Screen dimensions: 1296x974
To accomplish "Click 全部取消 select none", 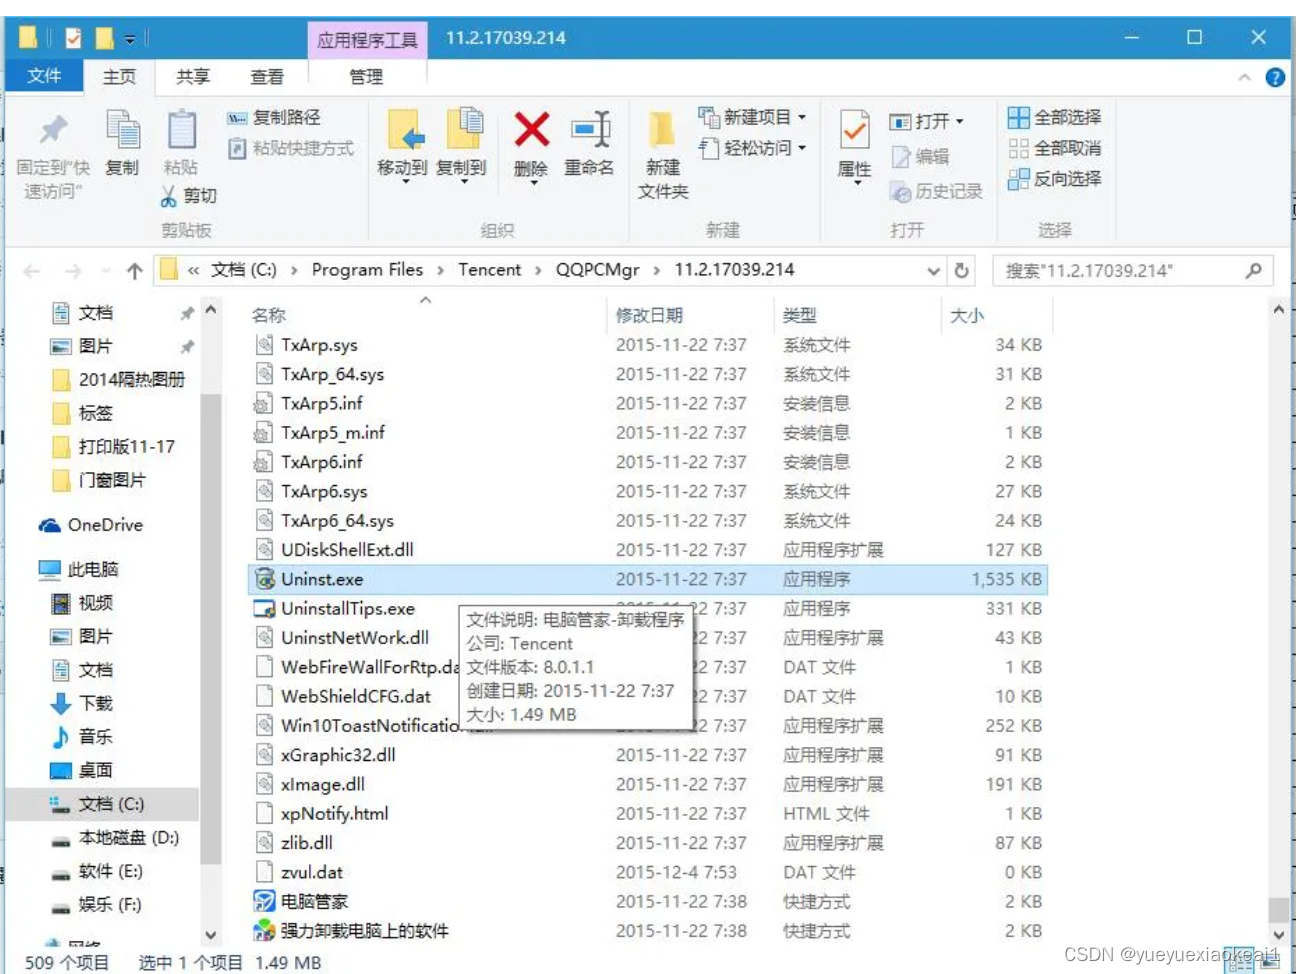I will (1055, 148).
